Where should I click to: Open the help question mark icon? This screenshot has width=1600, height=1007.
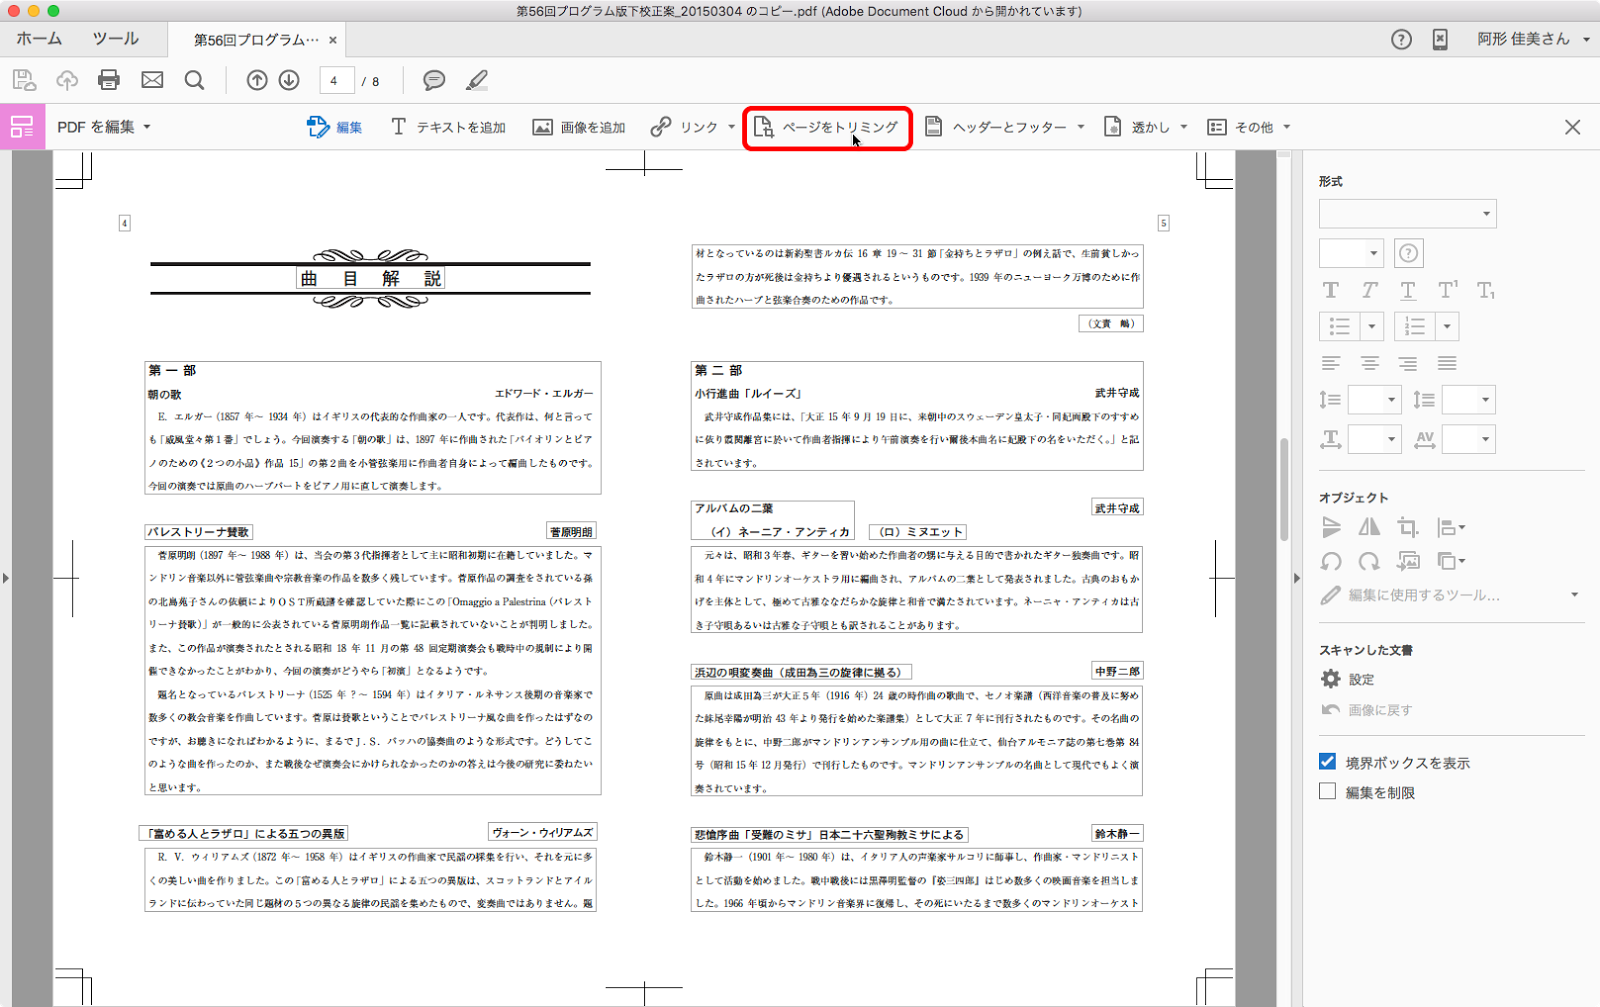click(x=1401, y=39)
